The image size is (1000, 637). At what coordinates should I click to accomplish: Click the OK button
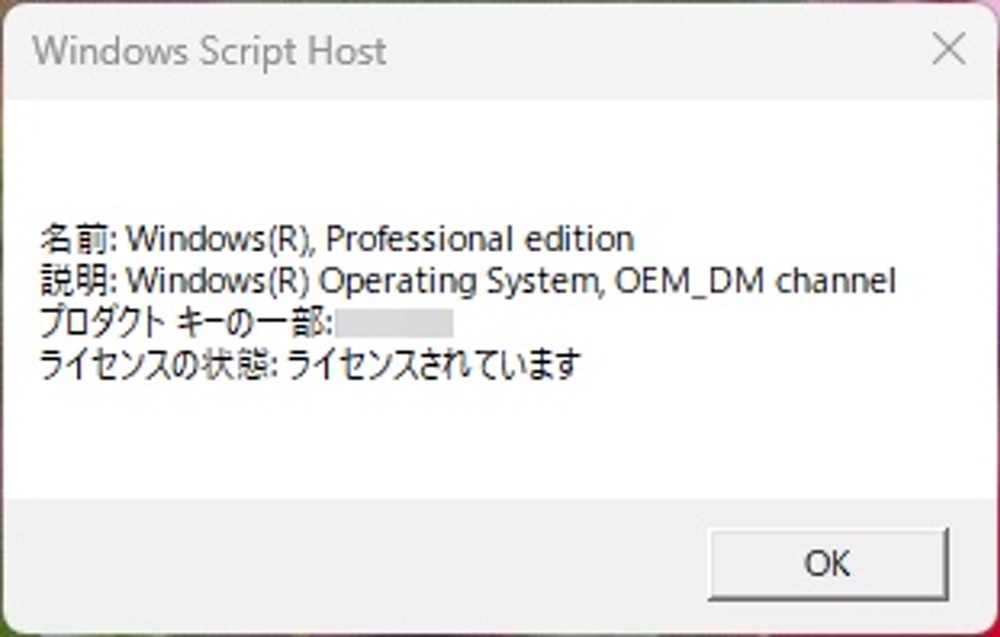[x=828, y=564]
